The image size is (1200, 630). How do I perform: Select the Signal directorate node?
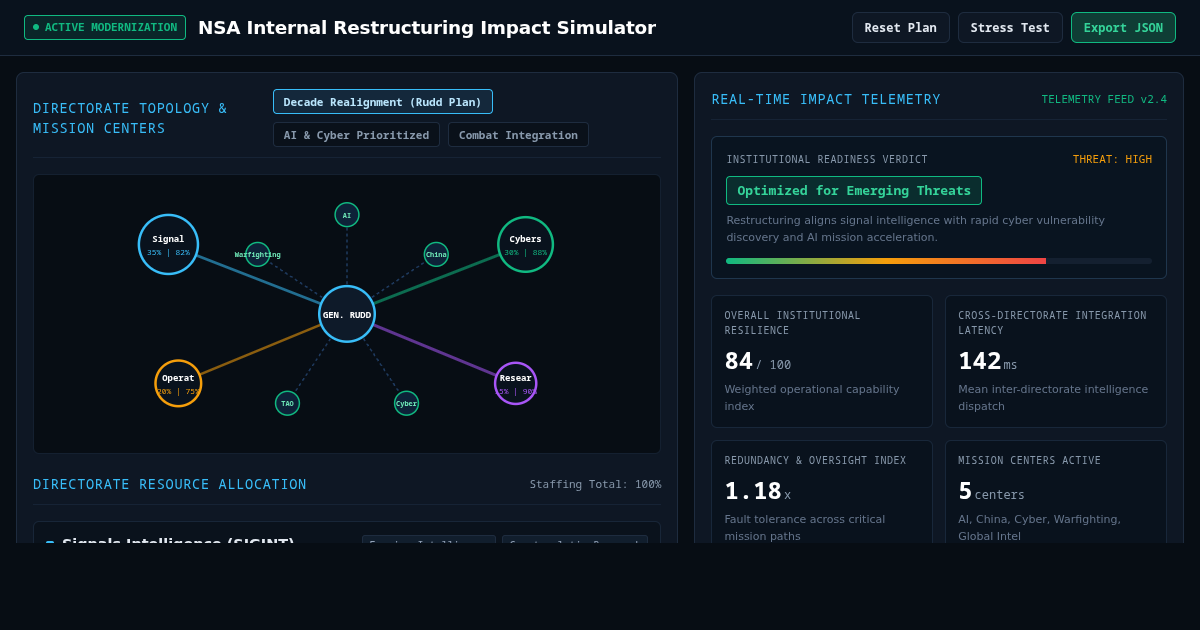tap(168, 244)
